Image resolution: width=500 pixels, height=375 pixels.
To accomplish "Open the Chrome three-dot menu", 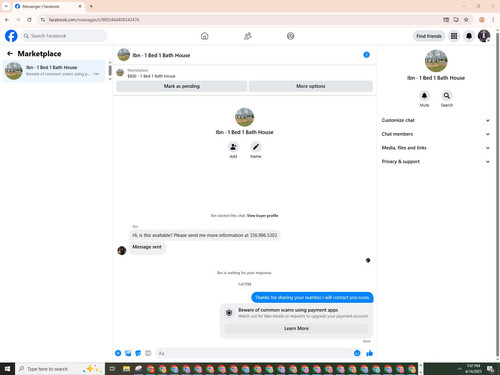I will [x=493, y=20].
